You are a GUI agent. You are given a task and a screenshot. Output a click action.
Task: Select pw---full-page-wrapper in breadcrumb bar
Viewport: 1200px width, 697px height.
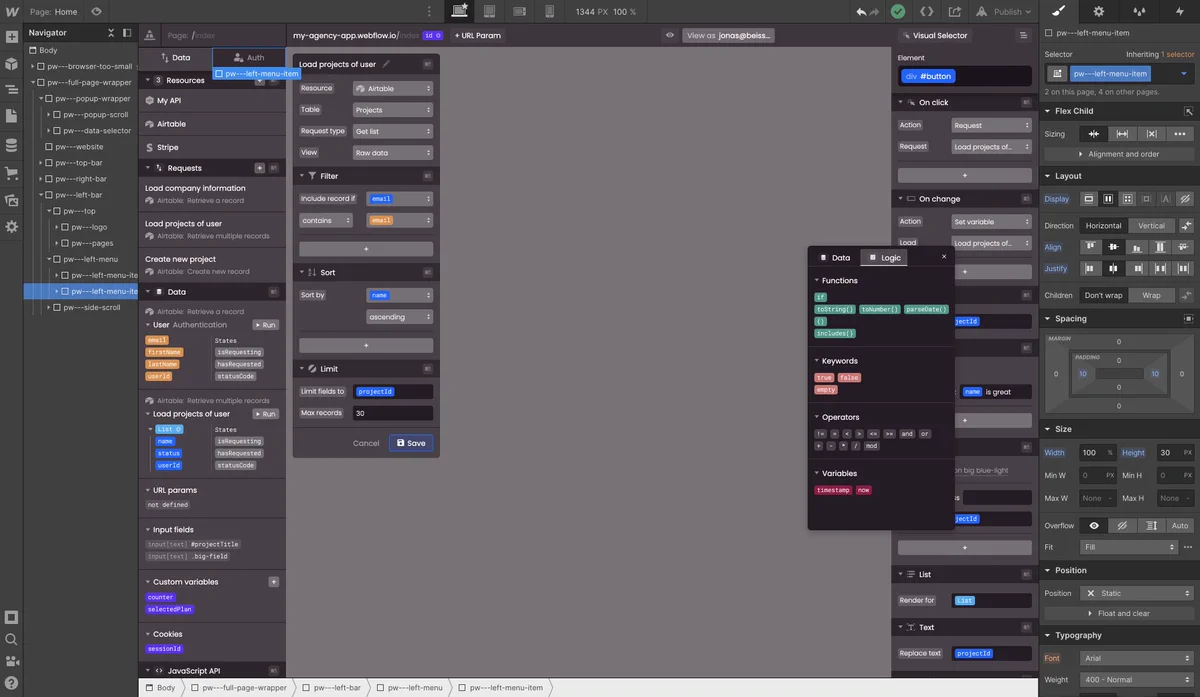coord(238,688)
